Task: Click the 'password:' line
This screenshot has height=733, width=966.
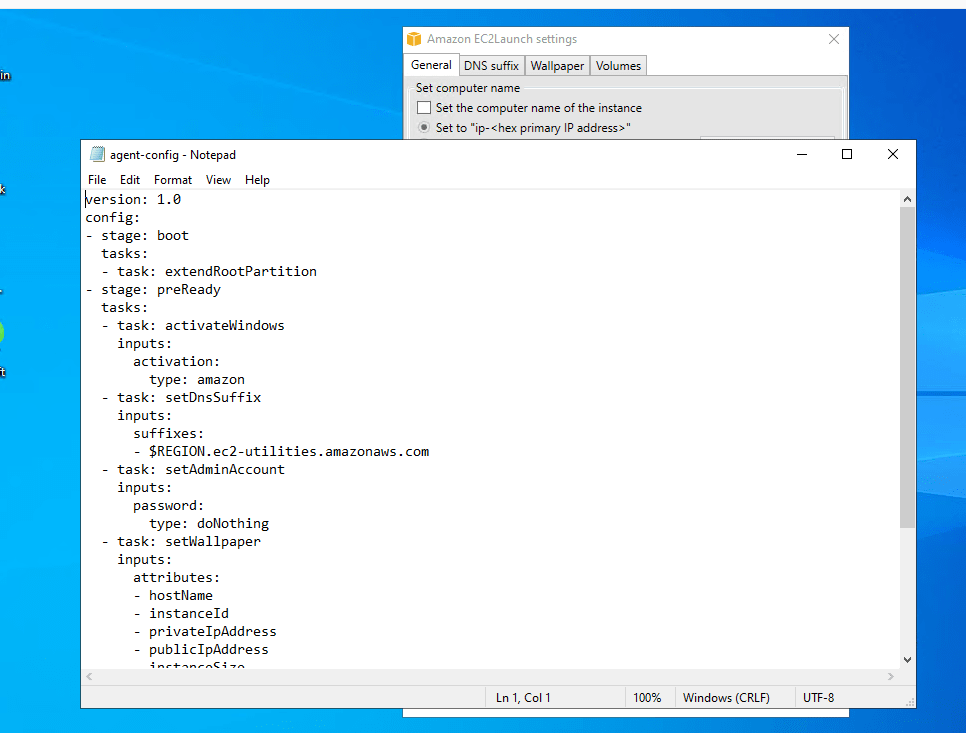Action: click(168, 506)
